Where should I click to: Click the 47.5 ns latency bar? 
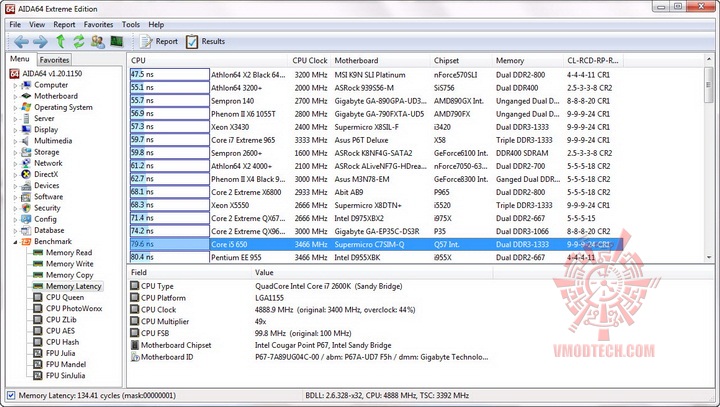pyautogui.click(x=169, y=74)
